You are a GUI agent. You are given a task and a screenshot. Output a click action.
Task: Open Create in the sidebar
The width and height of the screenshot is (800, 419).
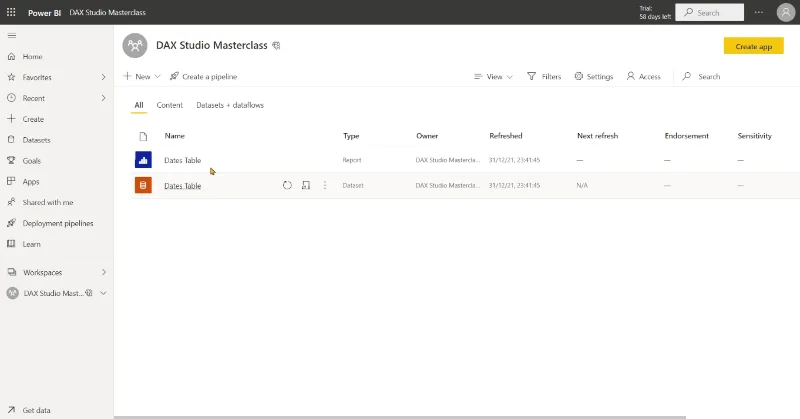point(33,119)
